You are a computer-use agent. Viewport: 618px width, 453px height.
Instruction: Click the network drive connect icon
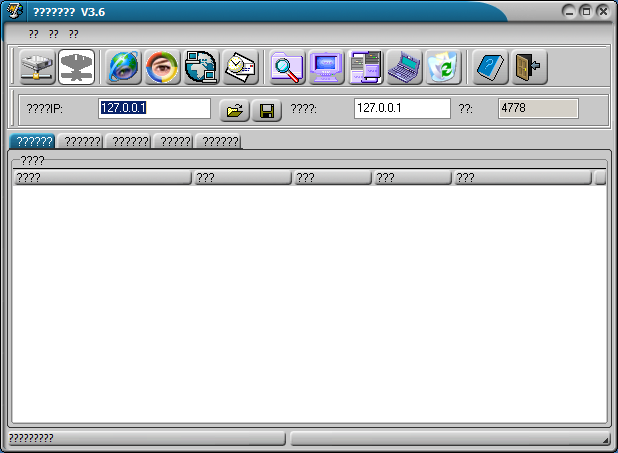[38, 67]
